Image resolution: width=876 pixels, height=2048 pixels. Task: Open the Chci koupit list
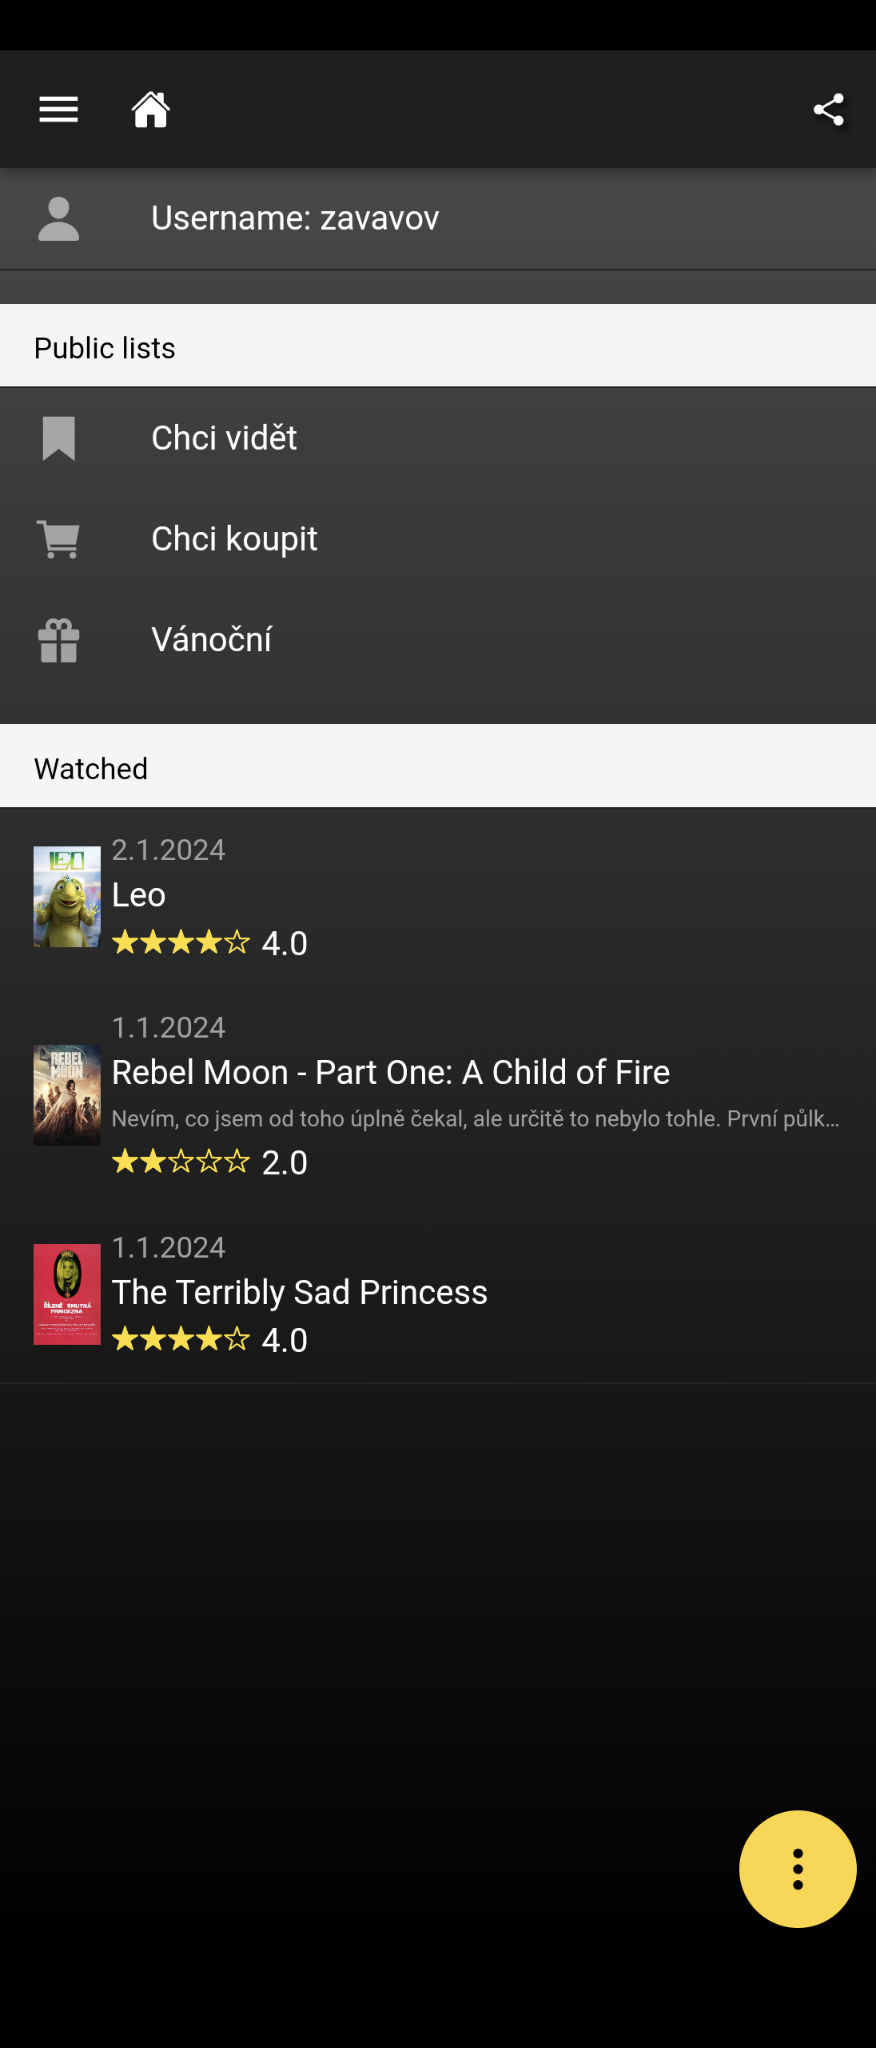[x=234, y=539]
